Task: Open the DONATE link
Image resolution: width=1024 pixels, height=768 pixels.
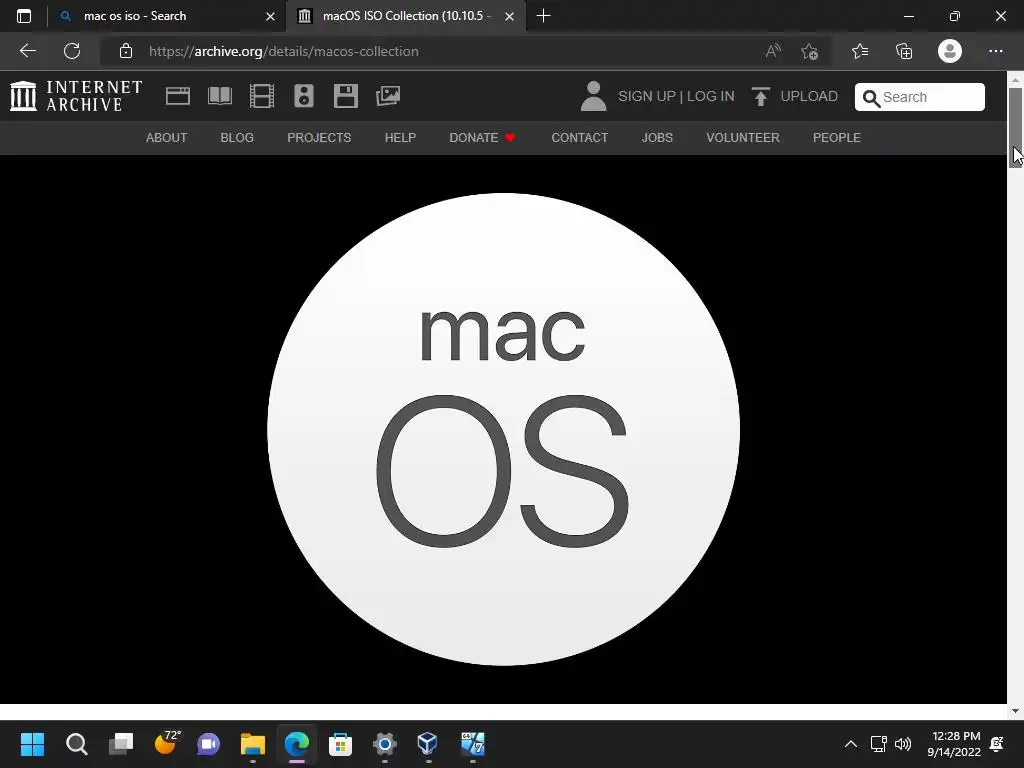Action: pyautogui.click(x=483, y=138)
